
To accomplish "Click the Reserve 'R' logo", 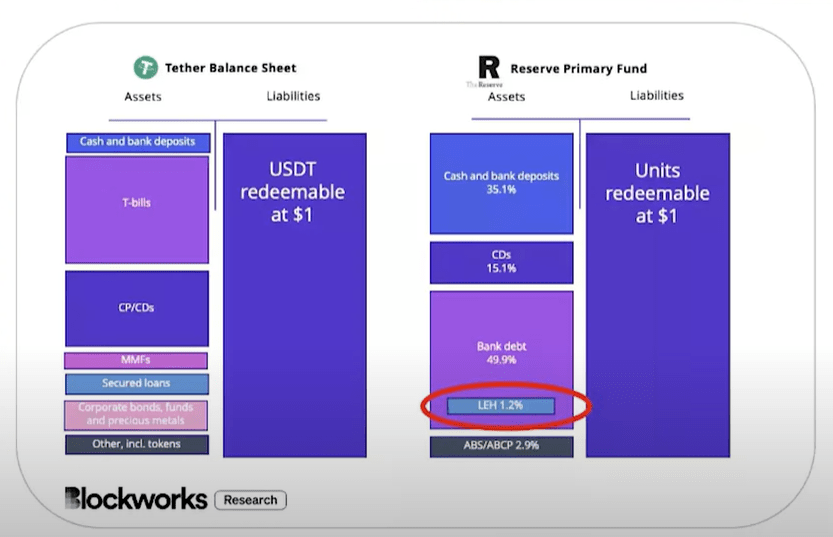I will coord(488,68).
